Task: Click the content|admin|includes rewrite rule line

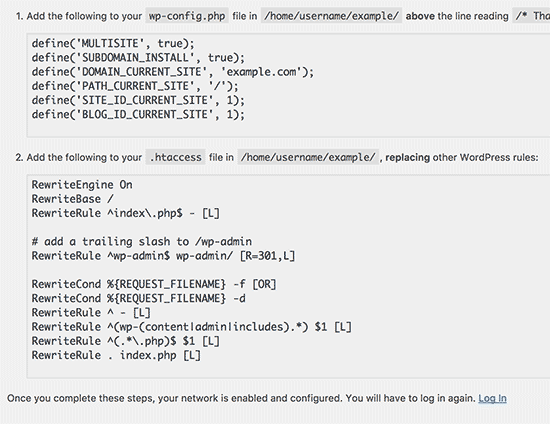Action: point(192,327)
